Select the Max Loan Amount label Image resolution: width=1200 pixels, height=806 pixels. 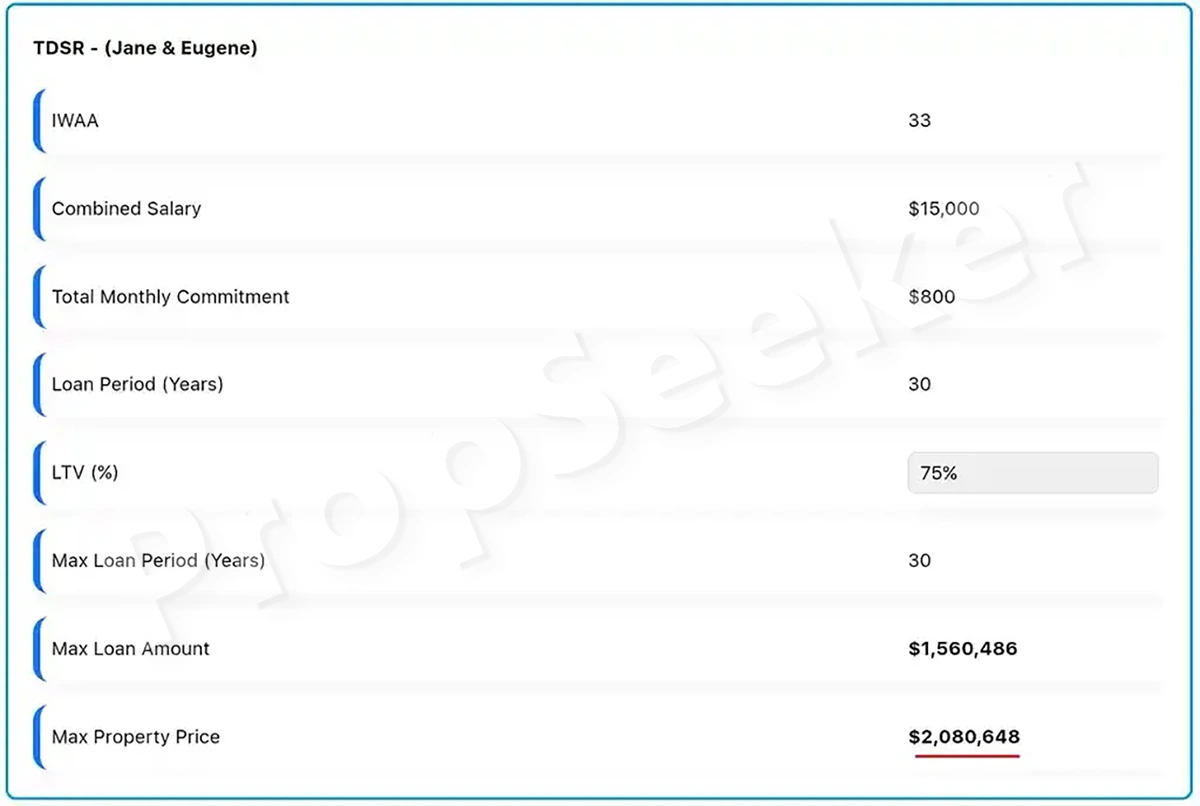[x=131, y=649]
